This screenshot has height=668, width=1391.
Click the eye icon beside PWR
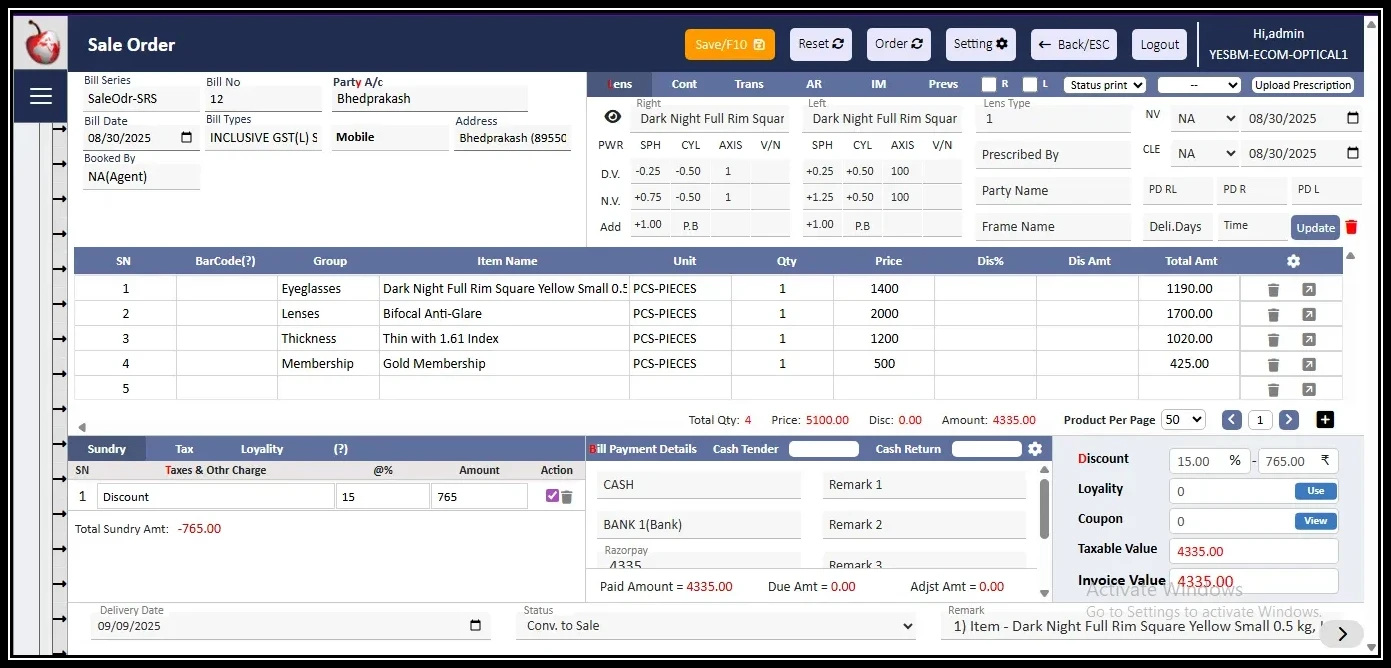[610, 116]
